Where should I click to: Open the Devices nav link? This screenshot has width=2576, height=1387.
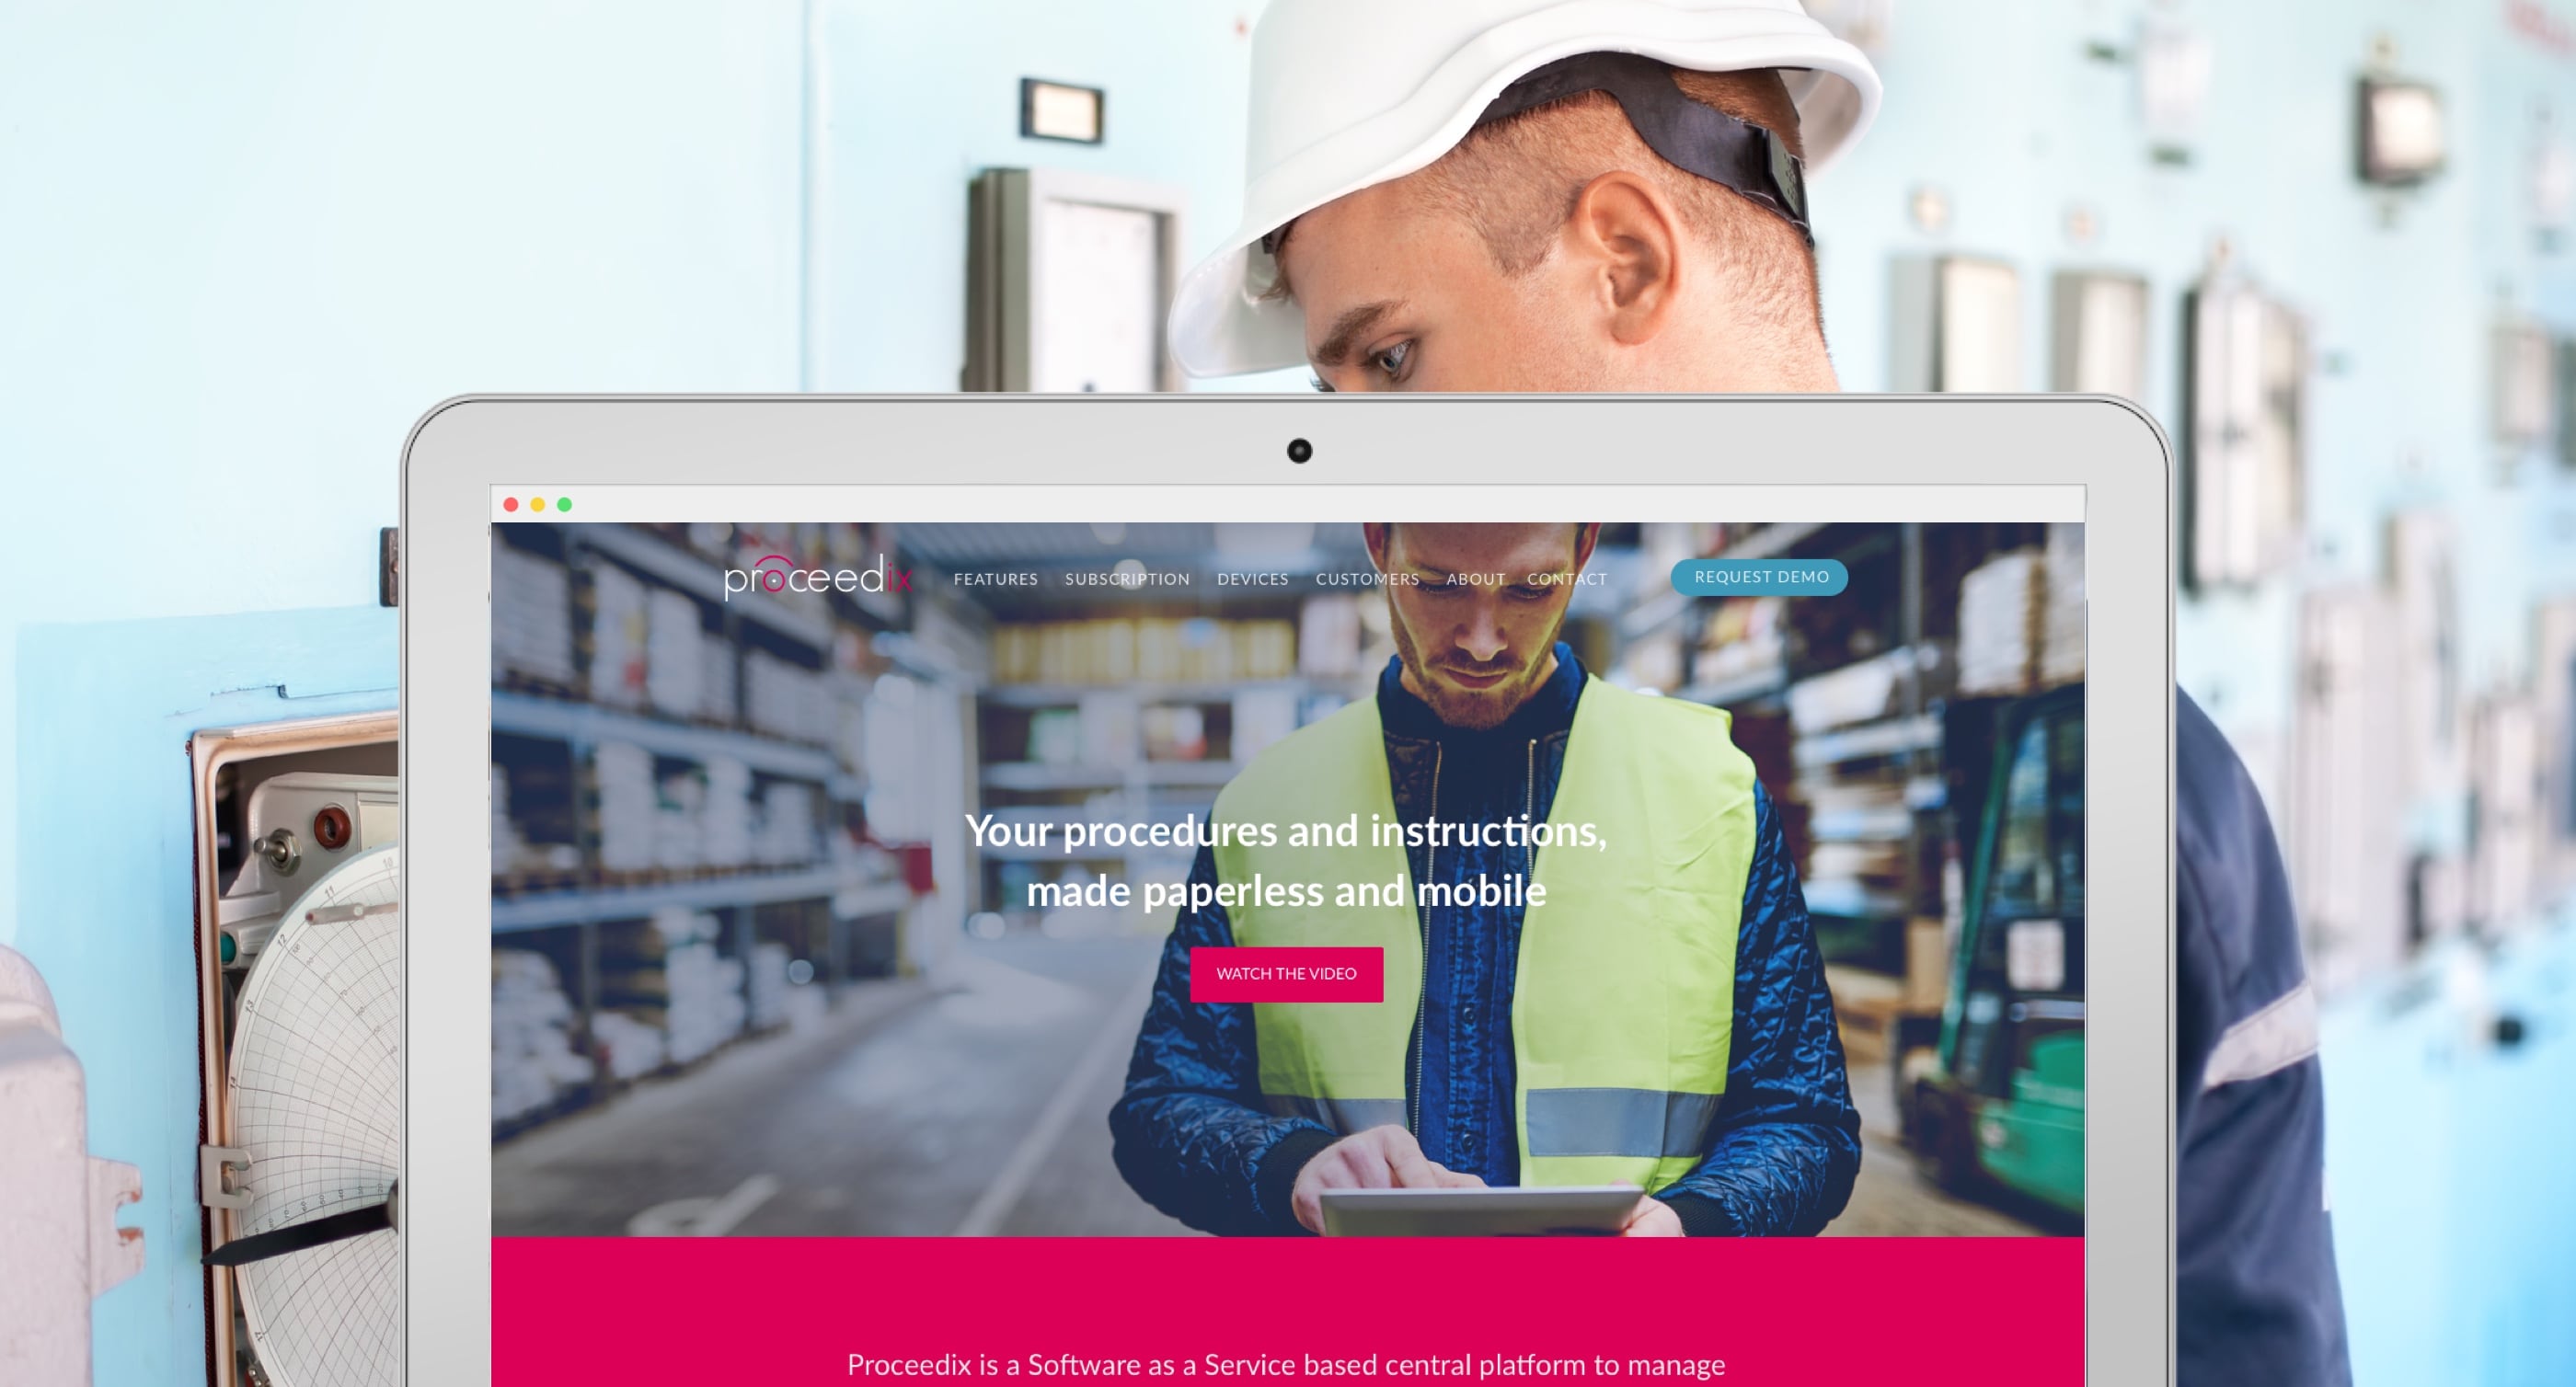click(1252, 579)
